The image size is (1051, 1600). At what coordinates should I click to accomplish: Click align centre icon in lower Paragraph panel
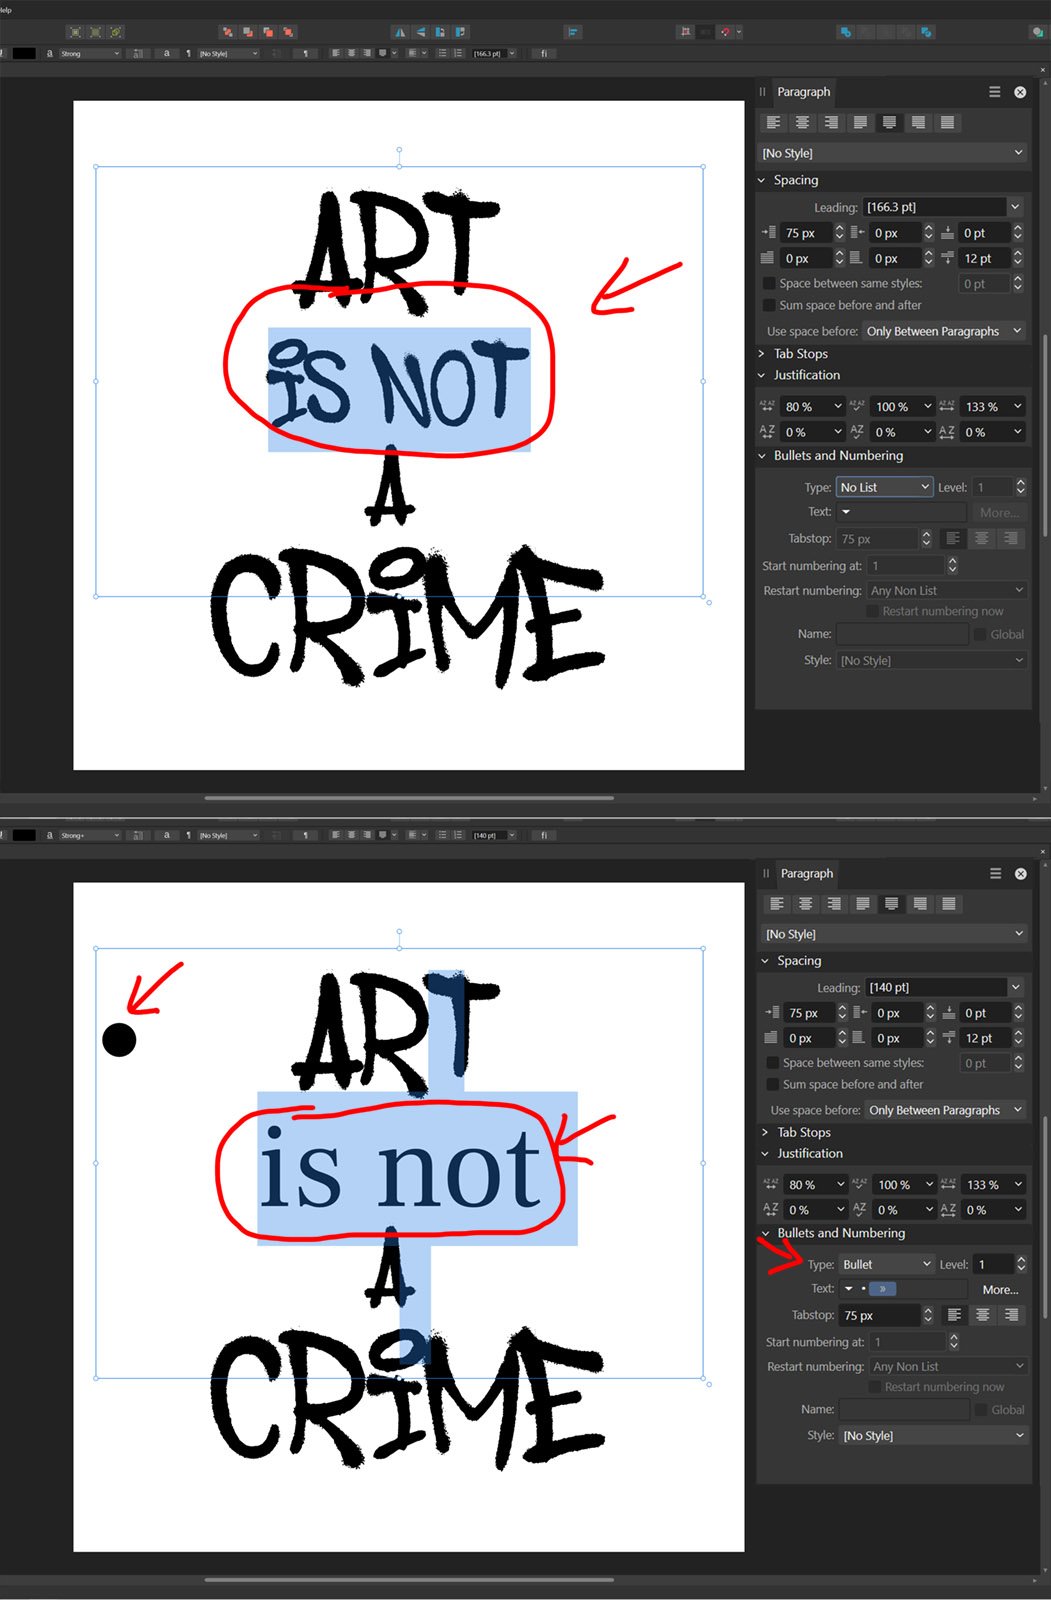[805, 903]
